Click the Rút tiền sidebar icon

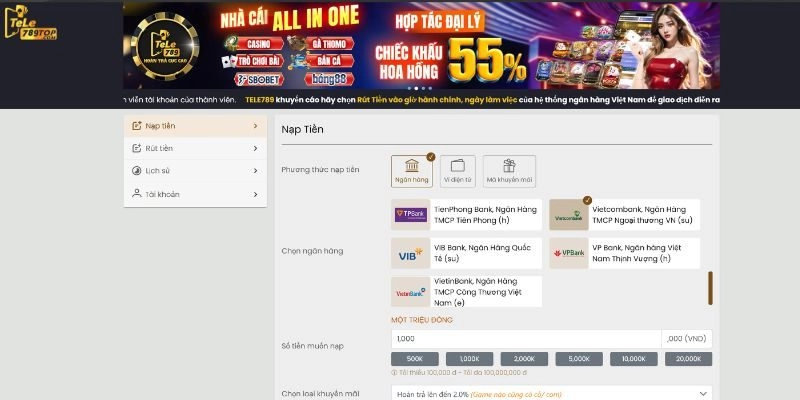(136, 148)
